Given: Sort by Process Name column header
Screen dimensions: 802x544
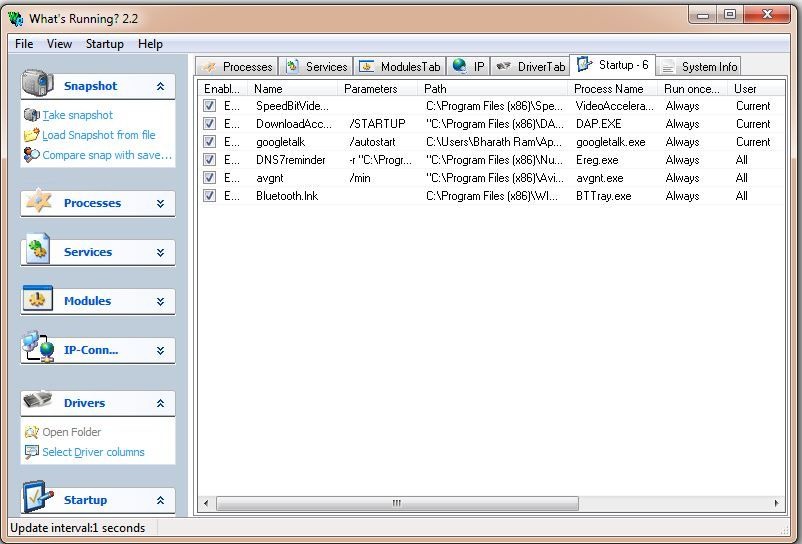Looking at the screenshot, I should click(x=608, y=89).
